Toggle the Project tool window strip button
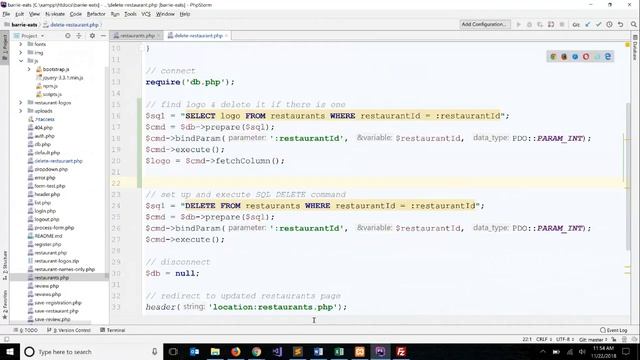 [x=5, y=48]
